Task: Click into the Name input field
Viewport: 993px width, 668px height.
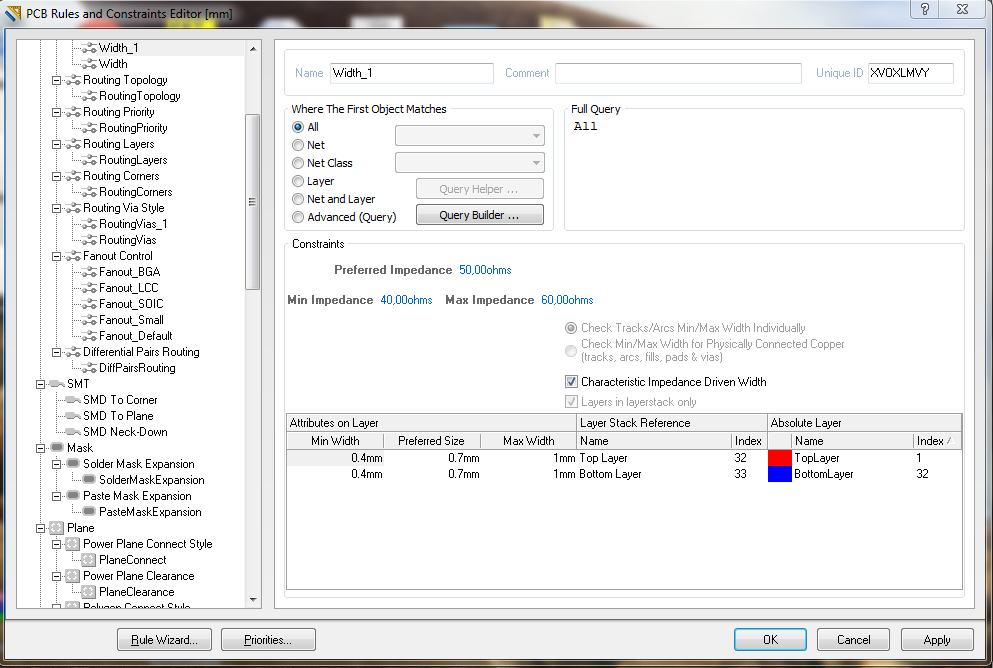Action: pyautogui.click(x=412, y=73)
